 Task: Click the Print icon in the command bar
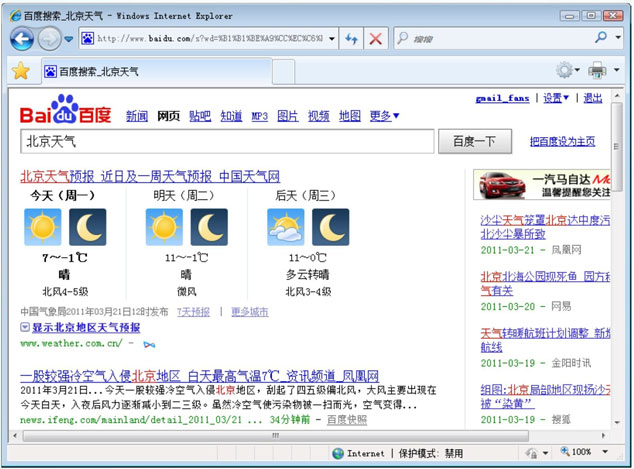[x=597, y=70]
